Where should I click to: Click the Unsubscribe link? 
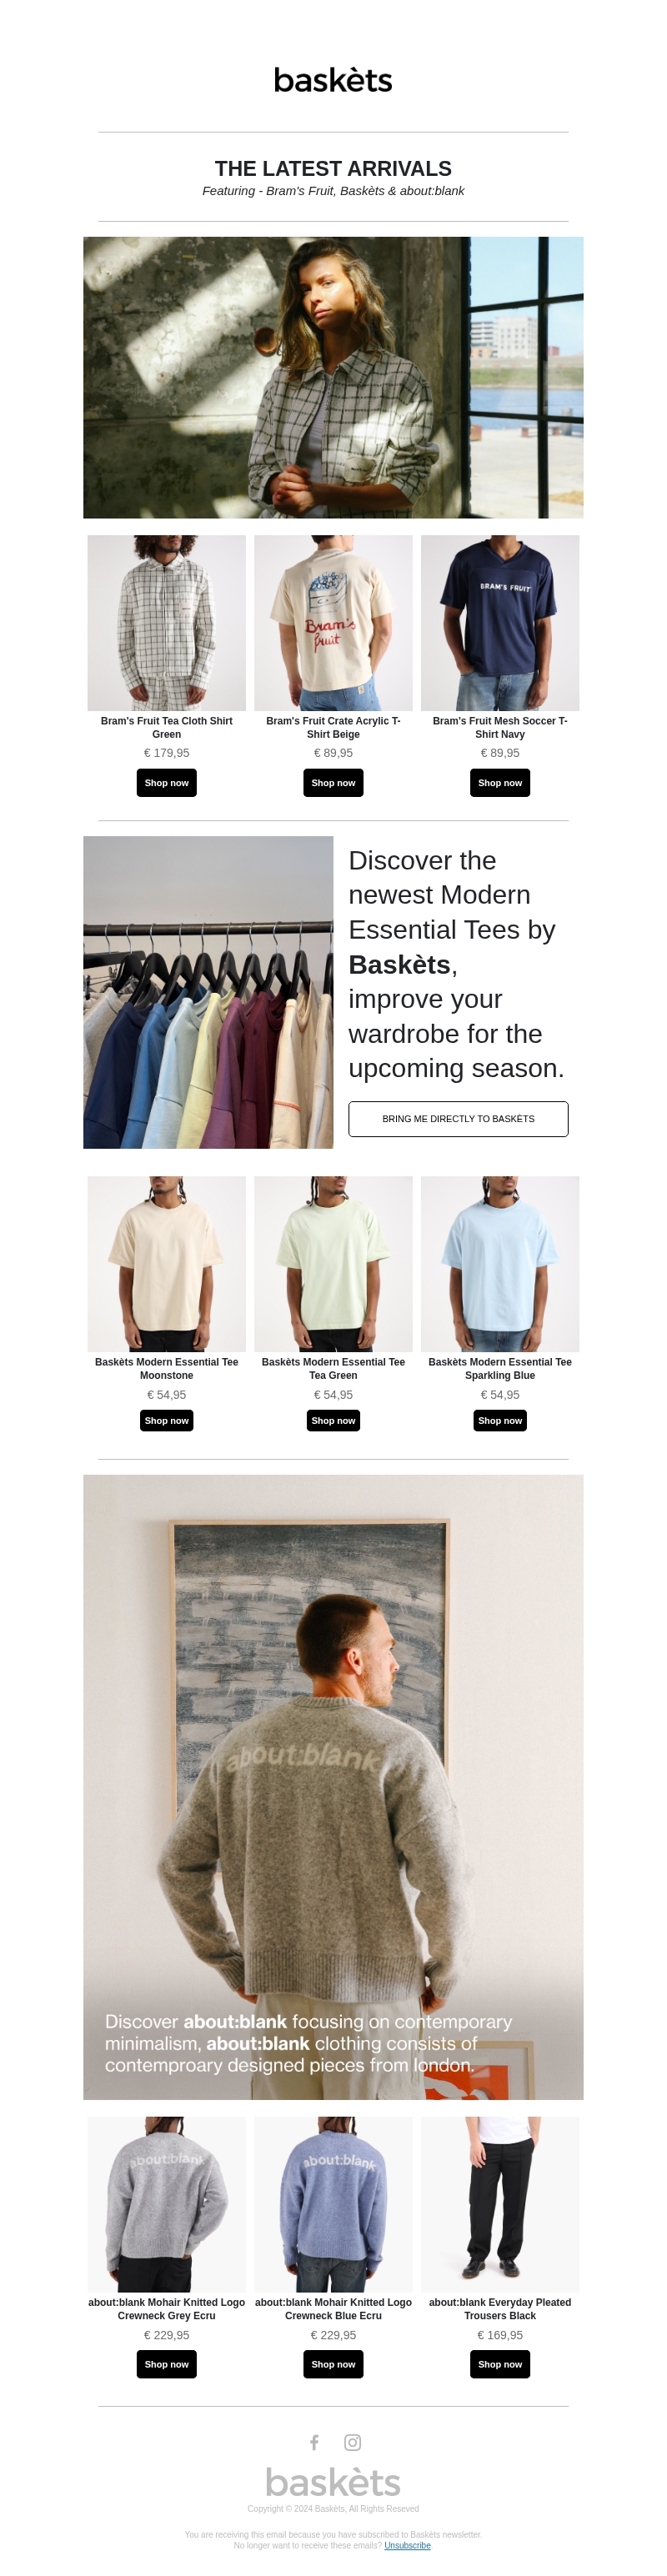click(407, 2545)
